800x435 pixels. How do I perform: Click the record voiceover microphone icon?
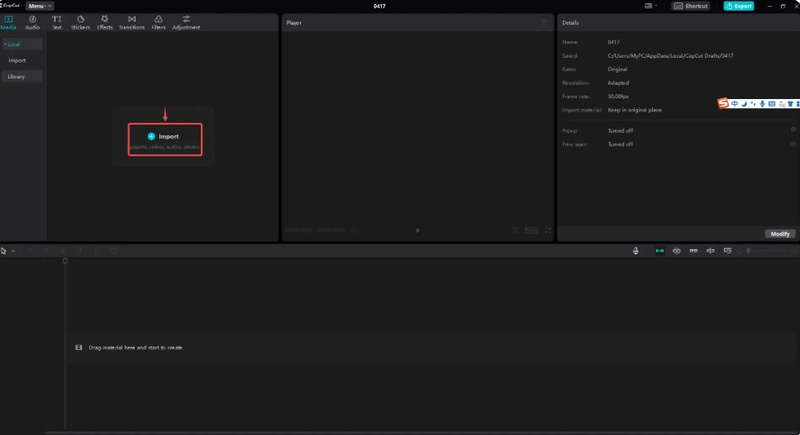click(636, 250)
